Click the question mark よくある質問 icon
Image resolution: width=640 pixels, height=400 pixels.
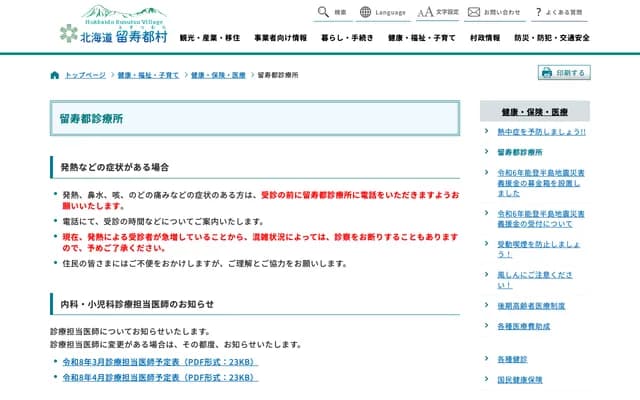(538, 12)
